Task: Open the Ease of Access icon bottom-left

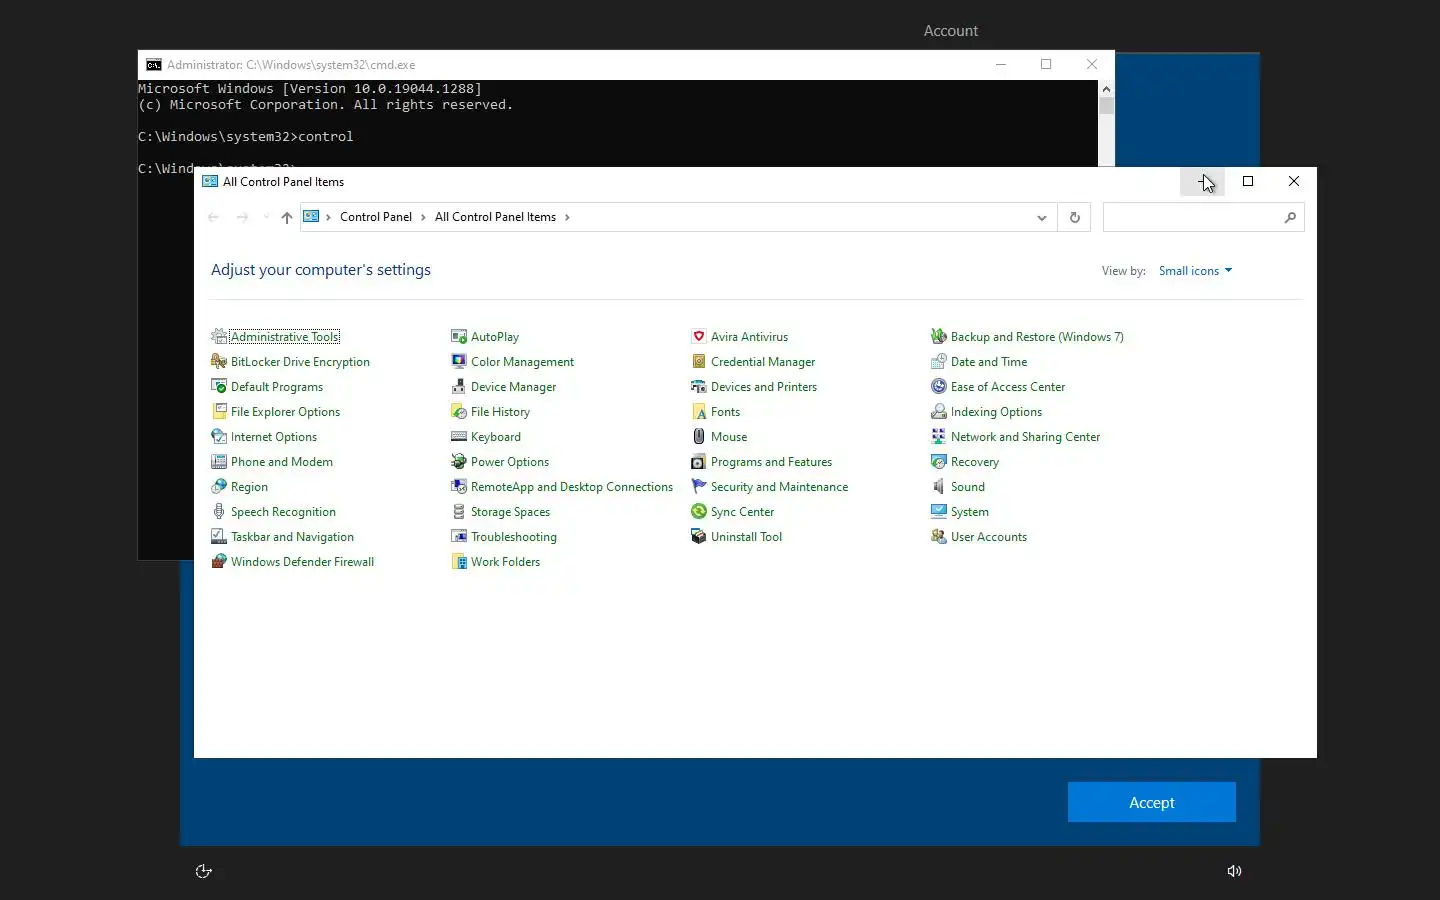Action: pos(203,871)
